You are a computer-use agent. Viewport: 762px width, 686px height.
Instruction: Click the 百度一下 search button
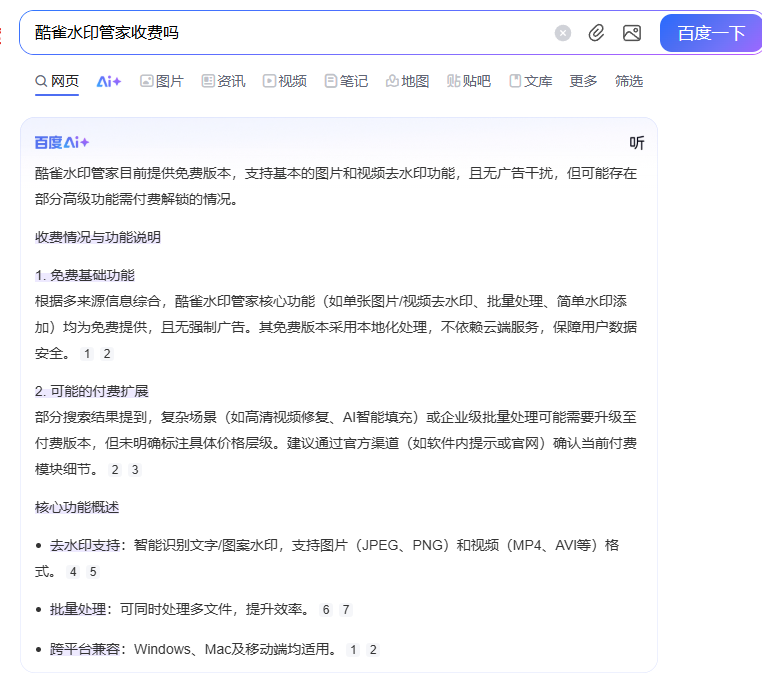[710, 33]
